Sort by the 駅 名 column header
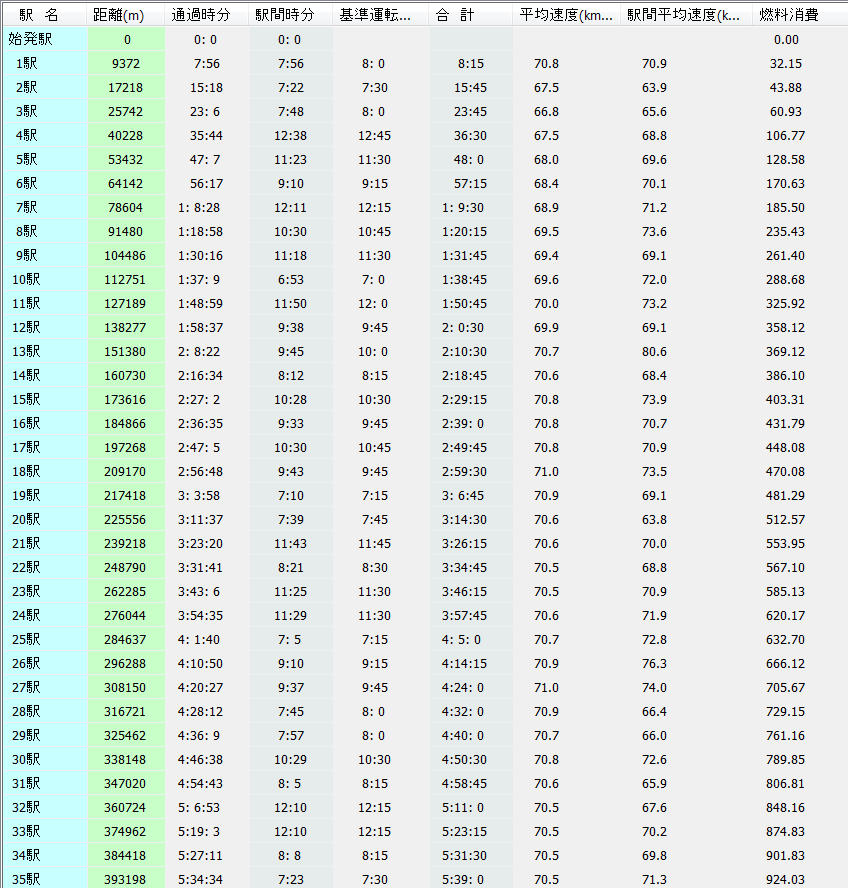 (45, 15)
